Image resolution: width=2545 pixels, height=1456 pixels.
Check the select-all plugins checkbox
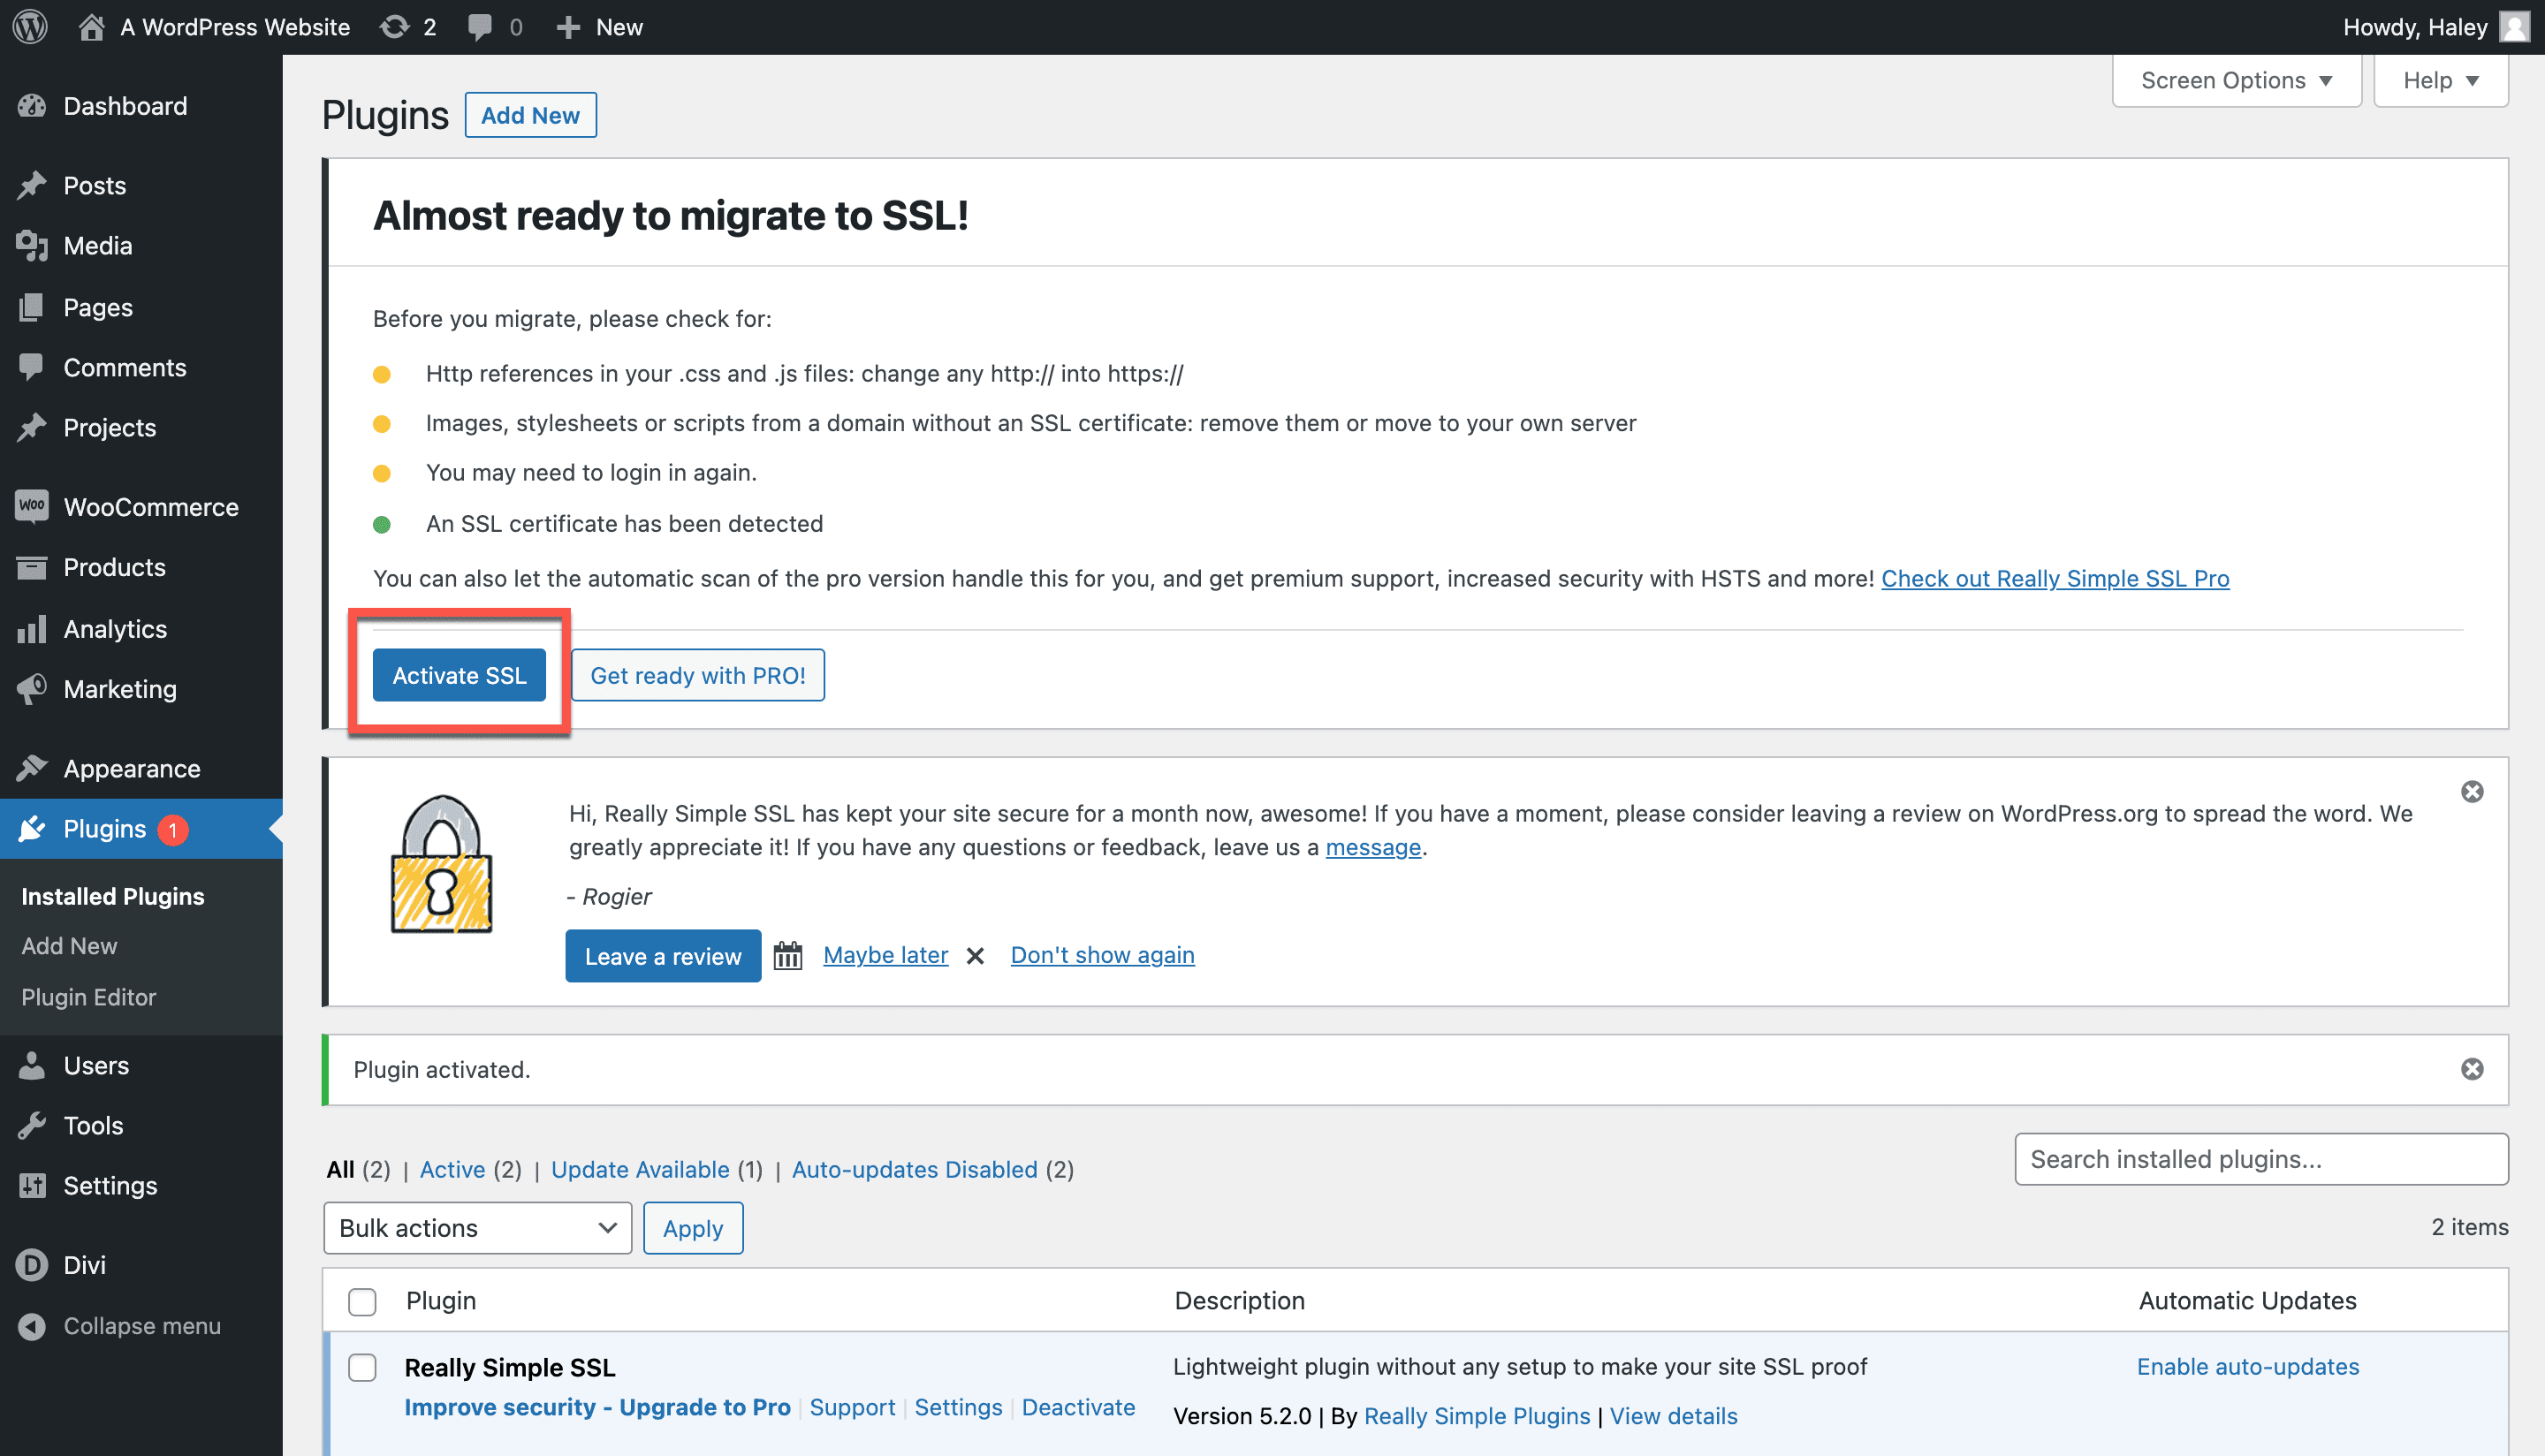[362, 1301]
